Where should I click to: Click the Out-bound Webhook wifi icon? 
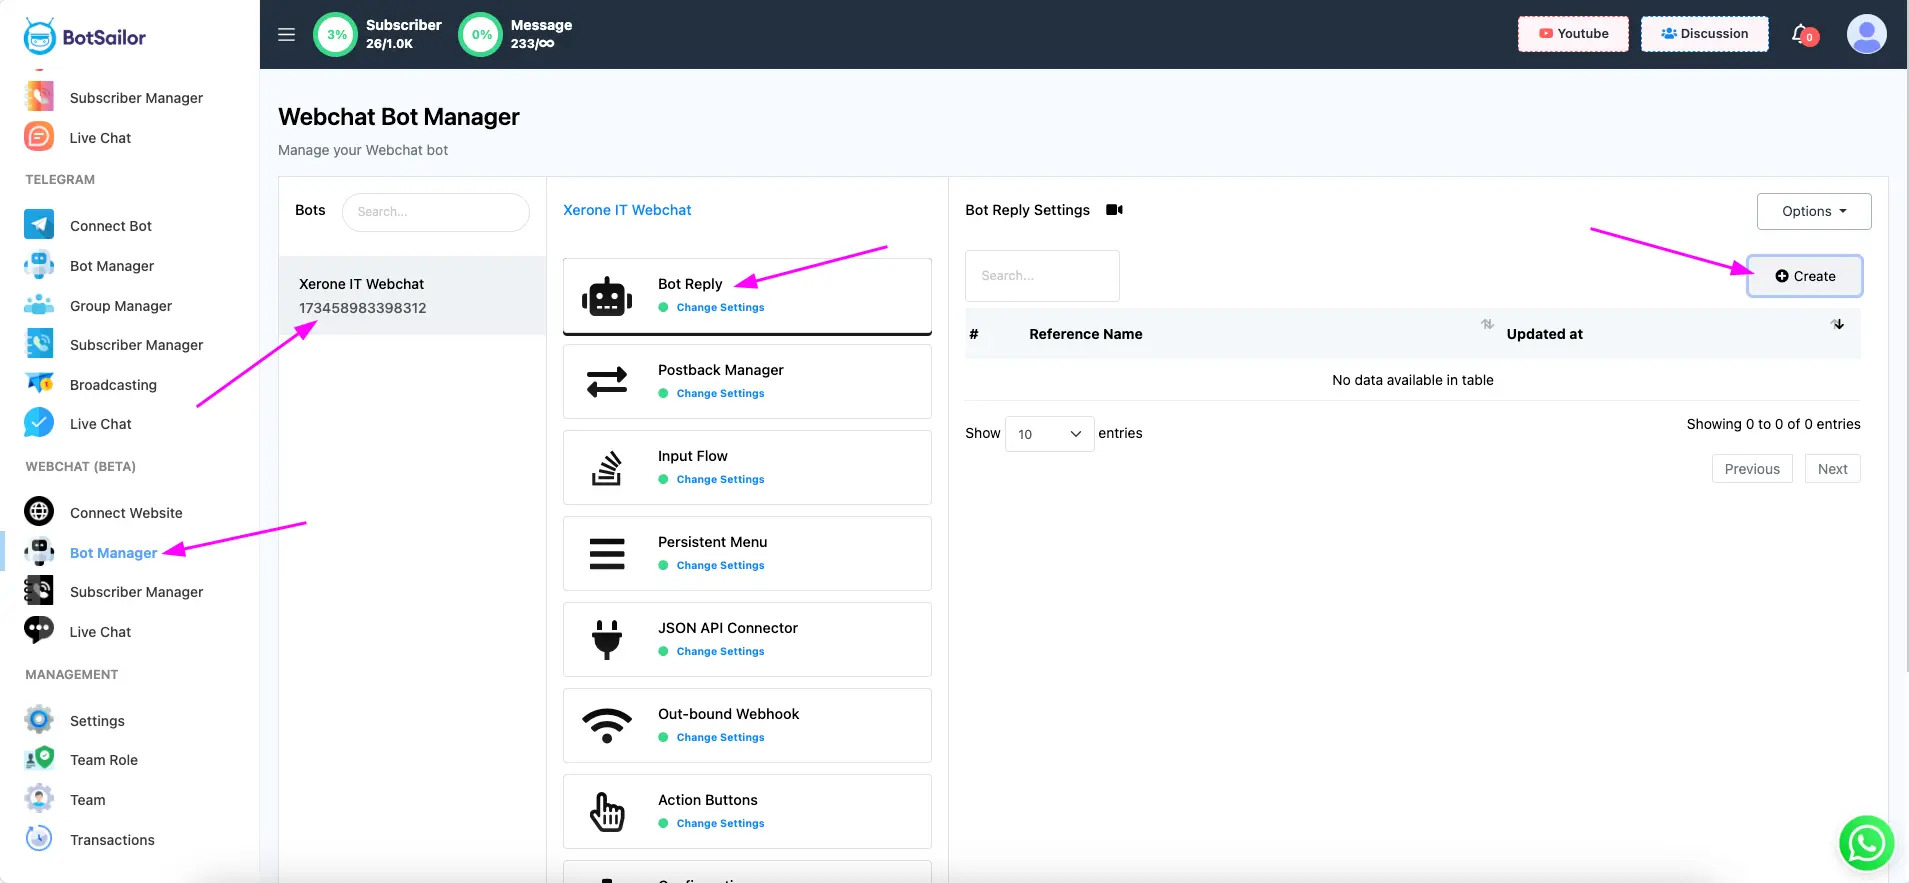click(x=607, y=726)
